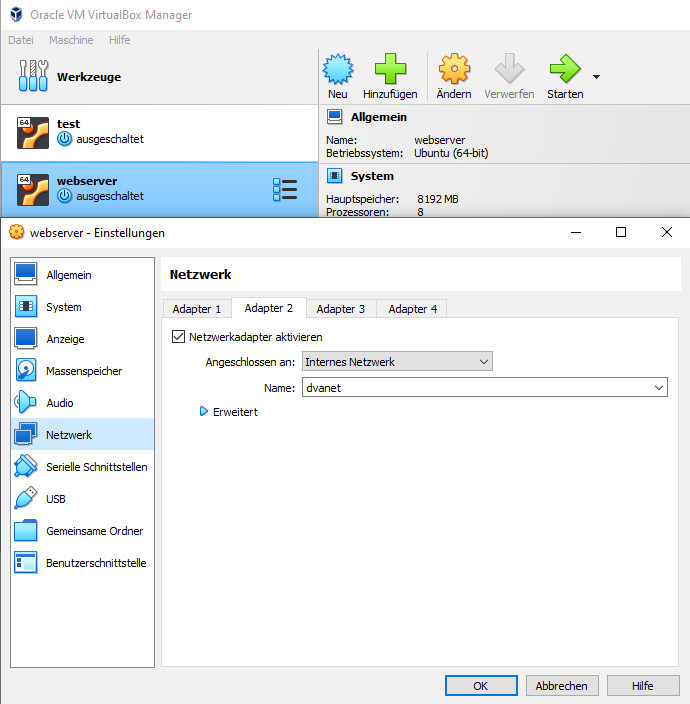
Task: Open the Maschine menu
Action: (71, 40)
